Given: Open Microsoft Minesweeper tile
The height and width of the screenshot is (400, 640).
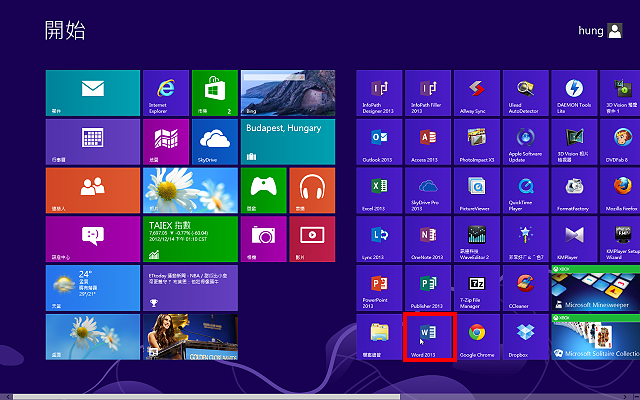Looking at the screenshot, I should point(596,288).
